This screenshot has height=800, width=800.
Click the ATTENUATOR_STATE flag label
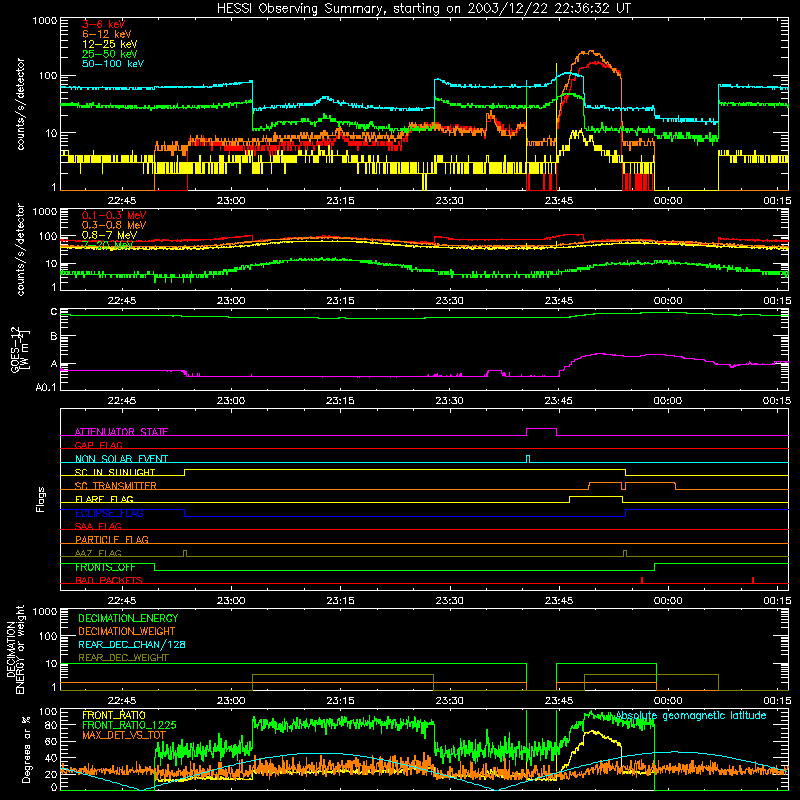[x=121, y=432]
